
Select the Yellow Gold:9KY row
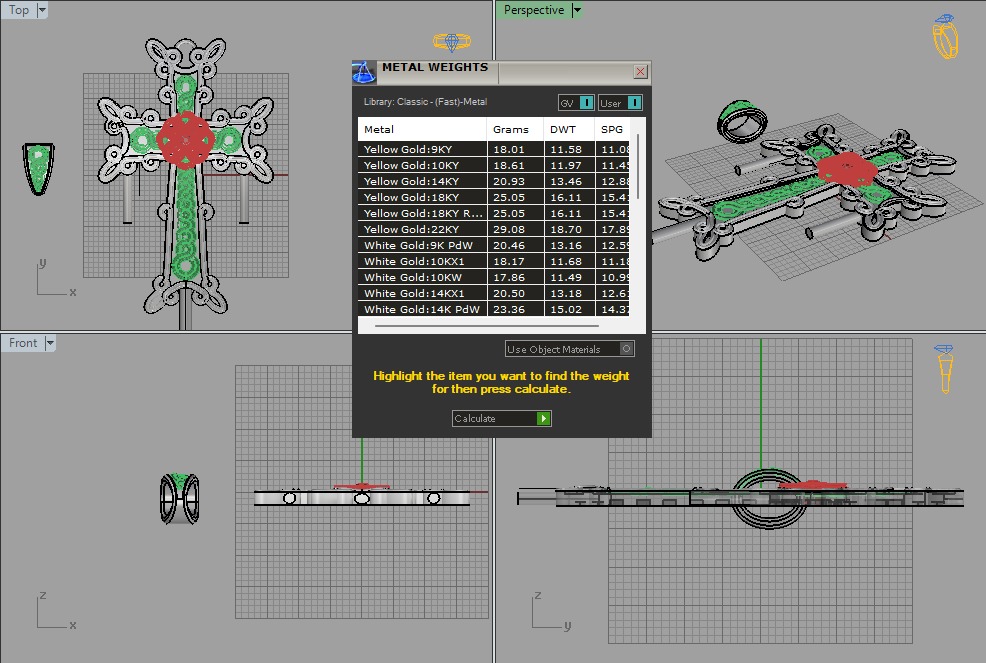(x=494, y=149)
